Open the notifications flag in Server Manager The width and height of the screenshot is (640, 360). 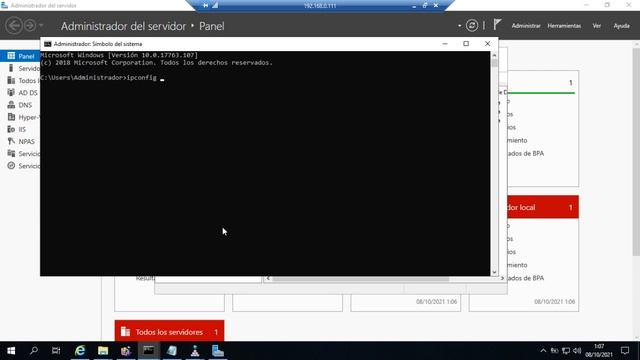(x=497, y=25)
